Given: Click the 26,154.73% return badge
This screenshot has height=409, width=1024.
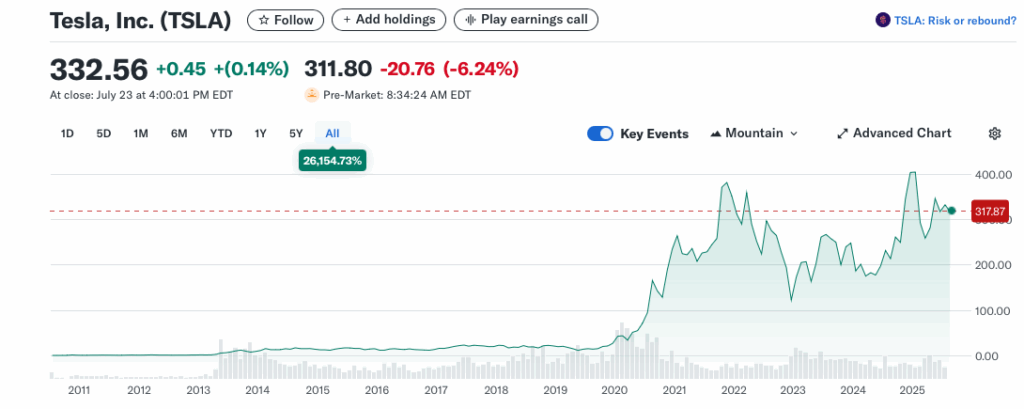Looking at the screenshot, I should (x=332, y=160).
